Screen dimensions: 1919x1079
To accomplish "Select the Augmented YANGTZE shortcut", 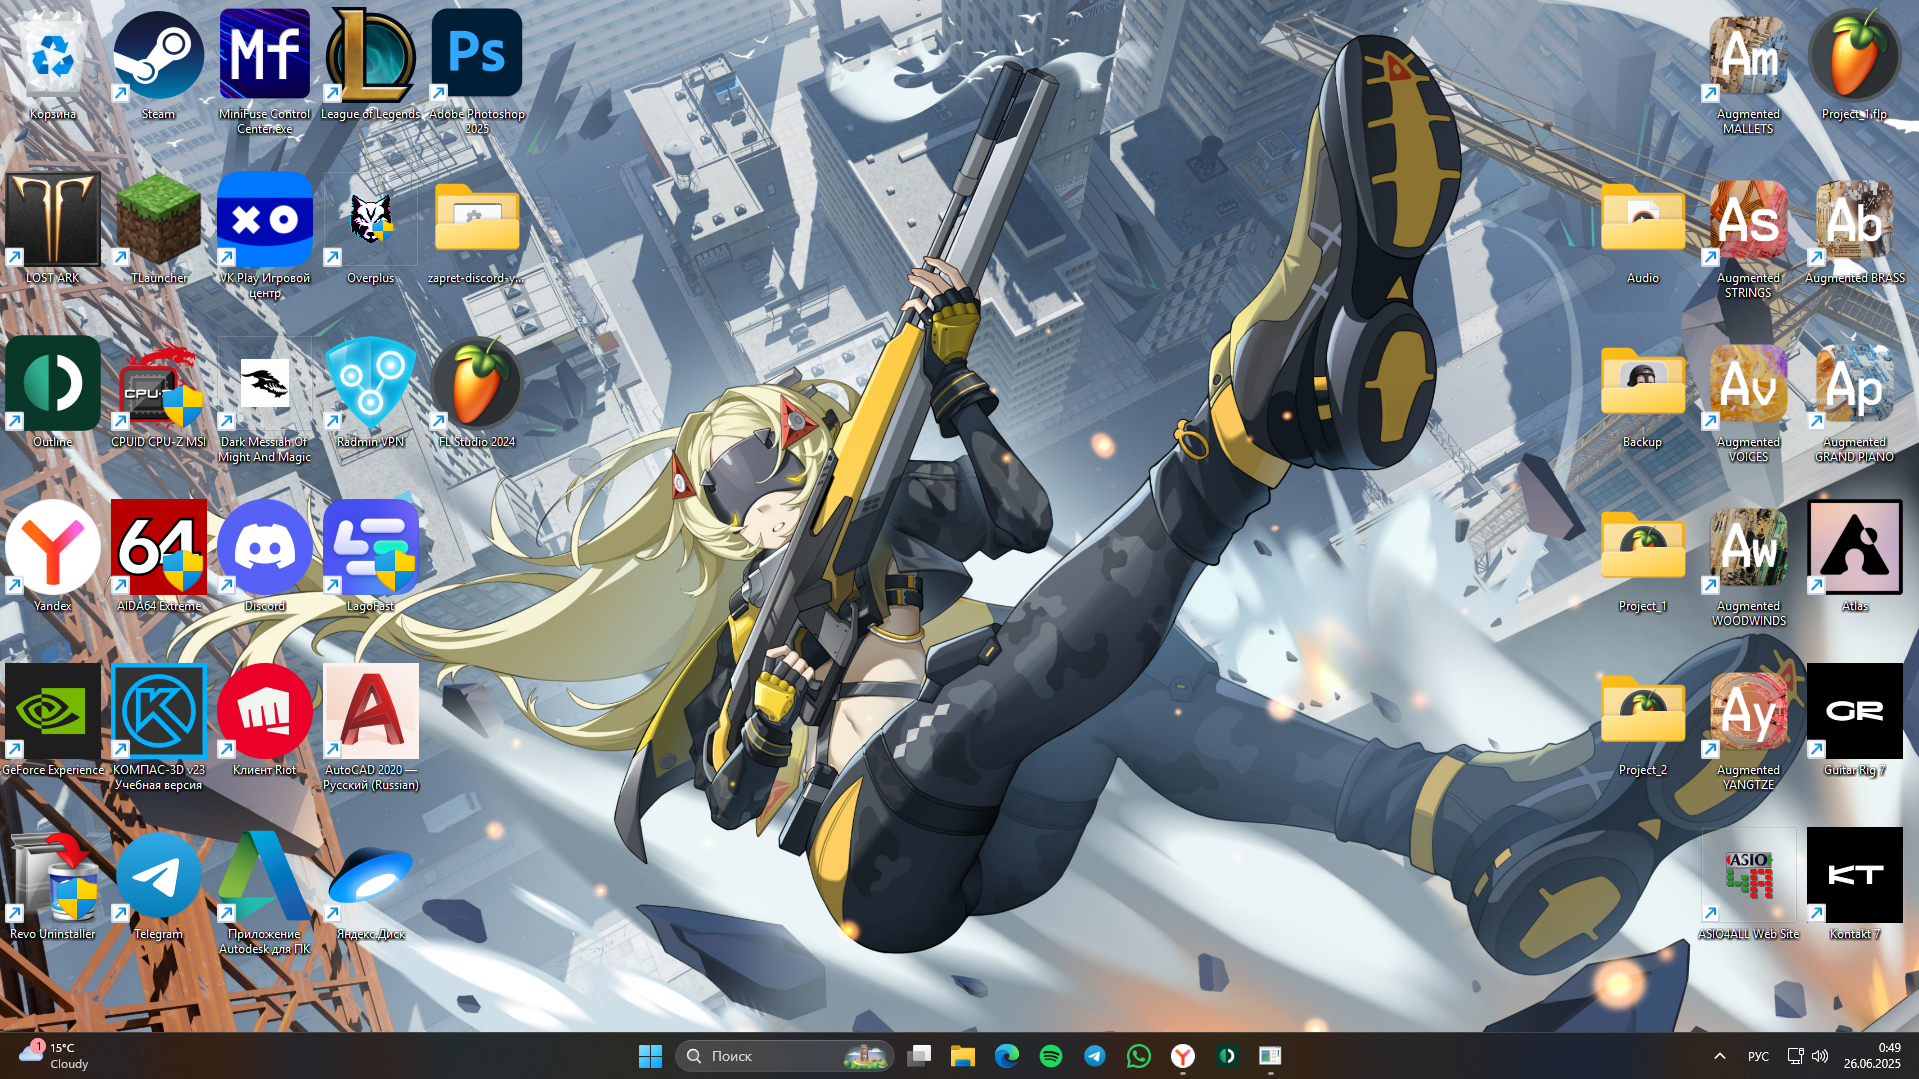I will pyautogui.click(x=1748, y=728).
